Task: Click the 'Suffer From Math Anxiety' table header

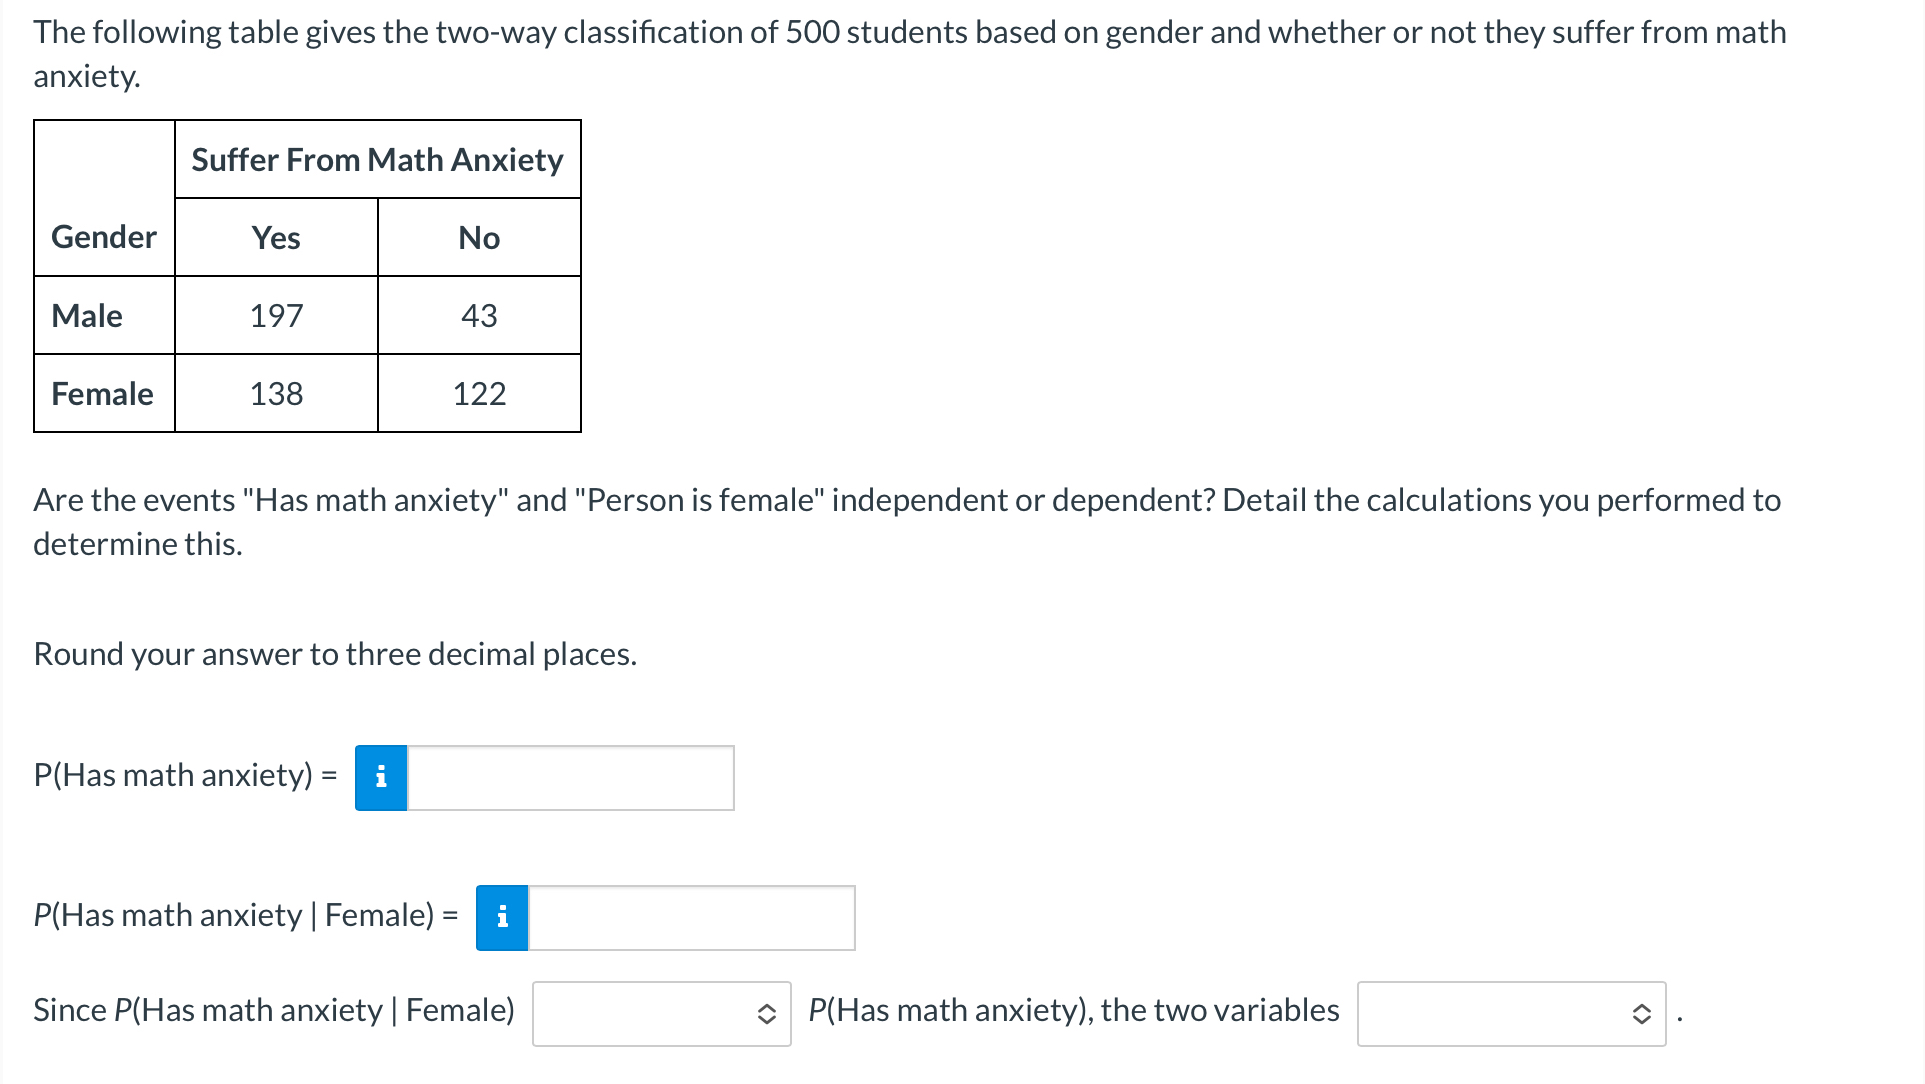Action: 377,159
